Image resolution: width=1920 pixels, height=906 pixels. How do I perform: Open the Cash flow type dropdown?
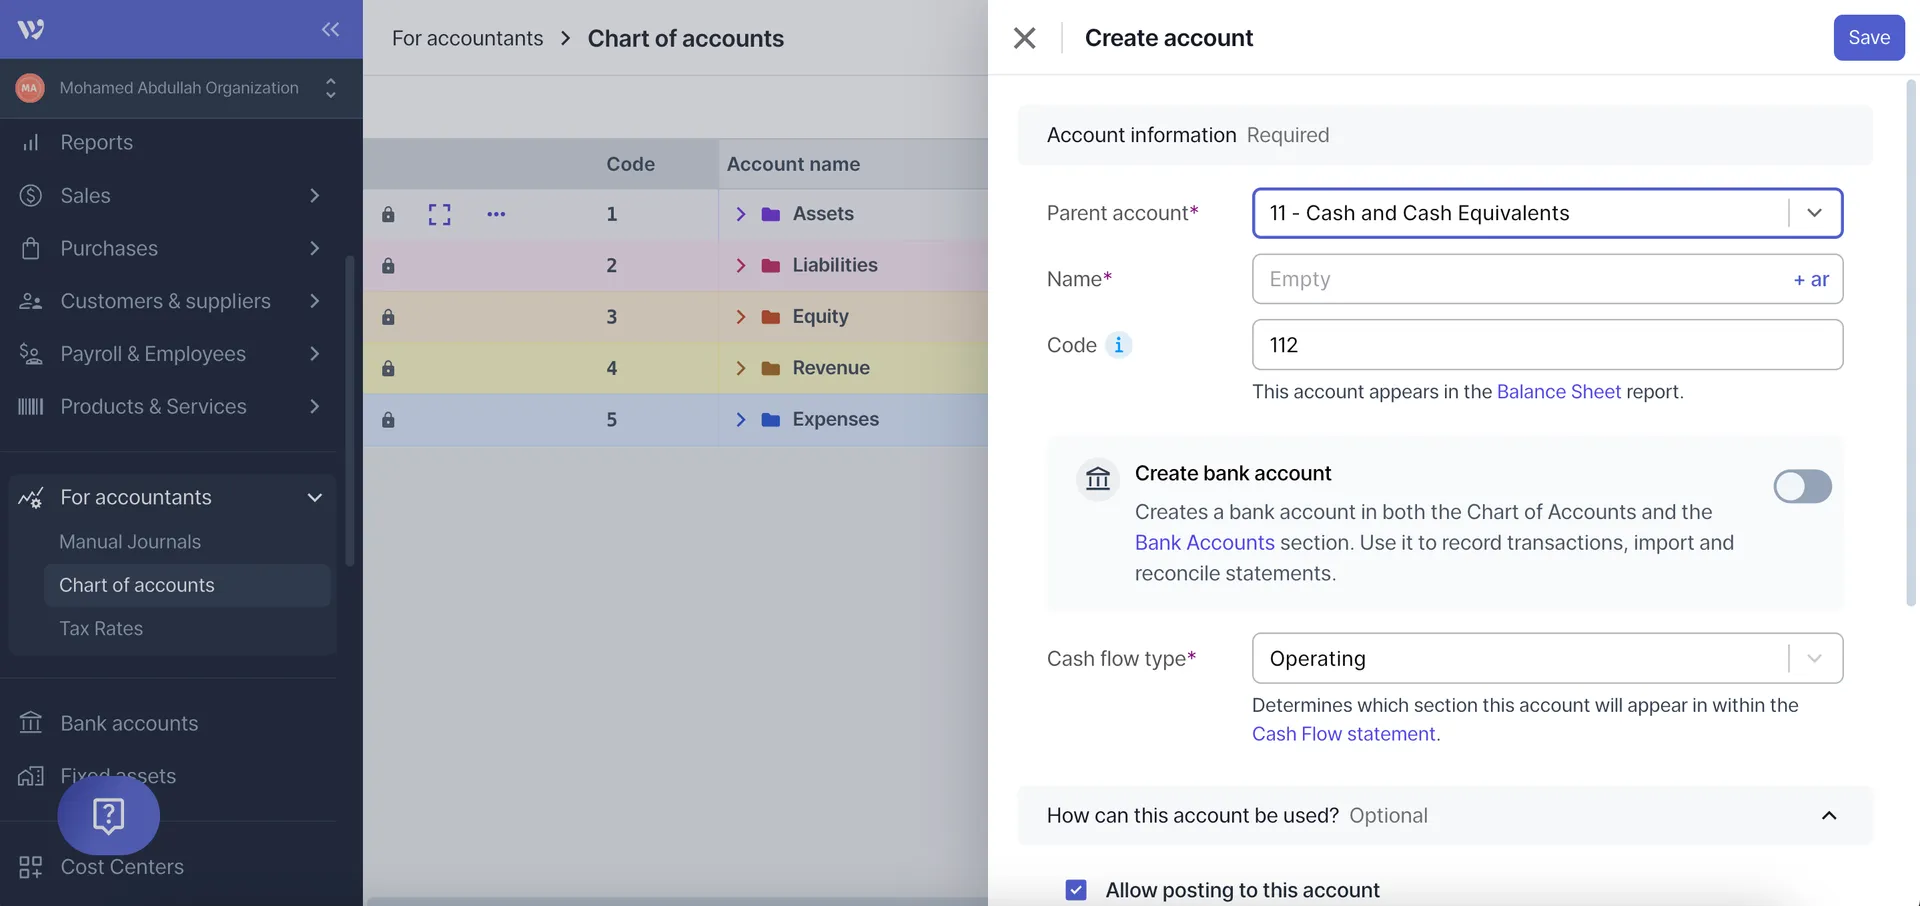pyautogui.click(x=1815, y=658)
